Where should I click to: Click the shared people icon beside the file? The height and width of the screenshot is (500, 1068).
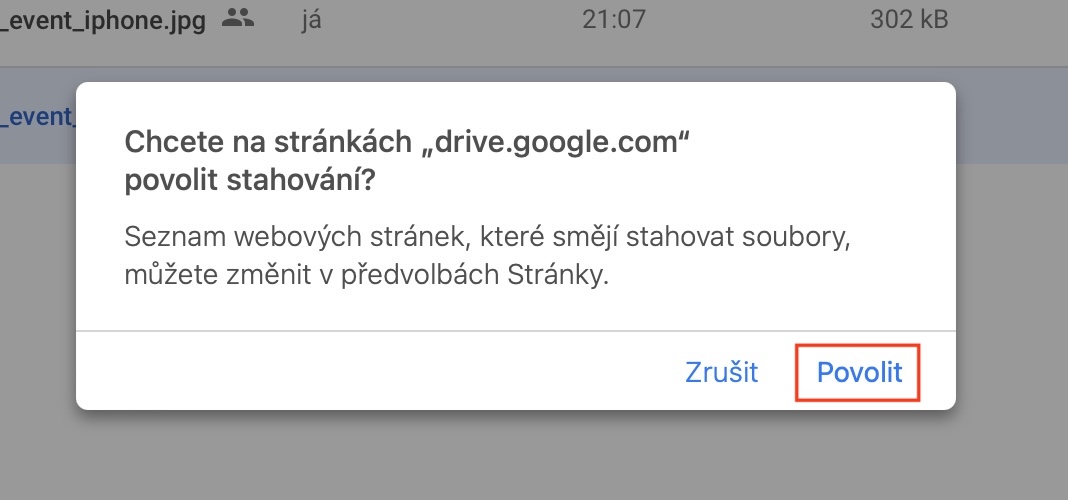[237, 18]
